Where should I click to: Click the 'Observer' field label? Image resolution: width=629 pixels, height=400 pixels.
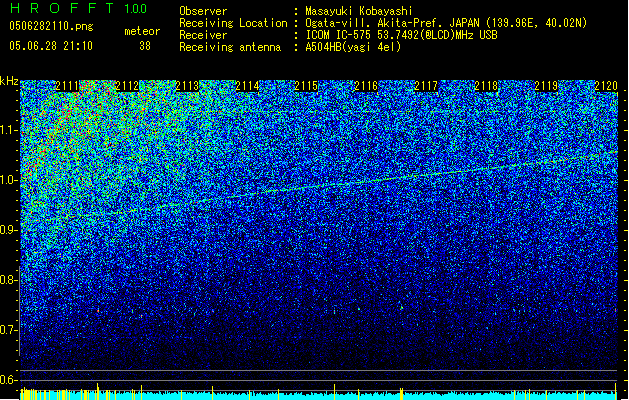point(203,11)
